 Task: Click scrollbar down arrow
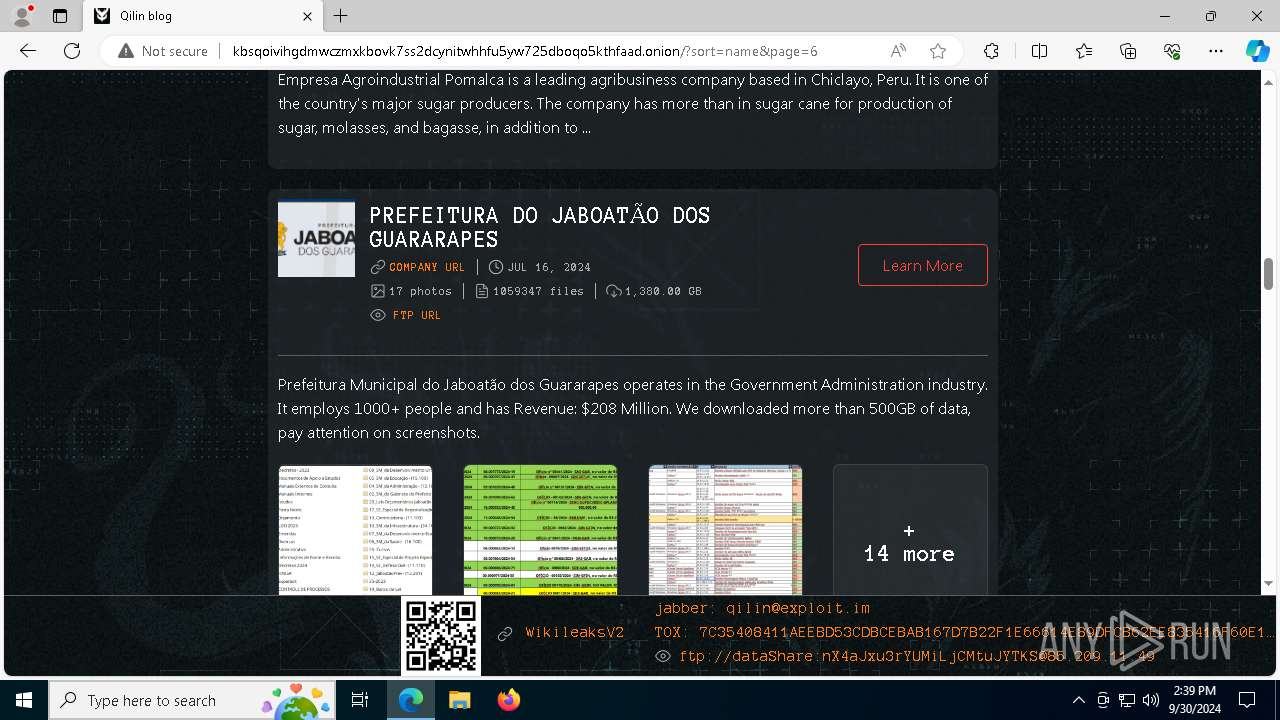click(x=1269, y=584)
